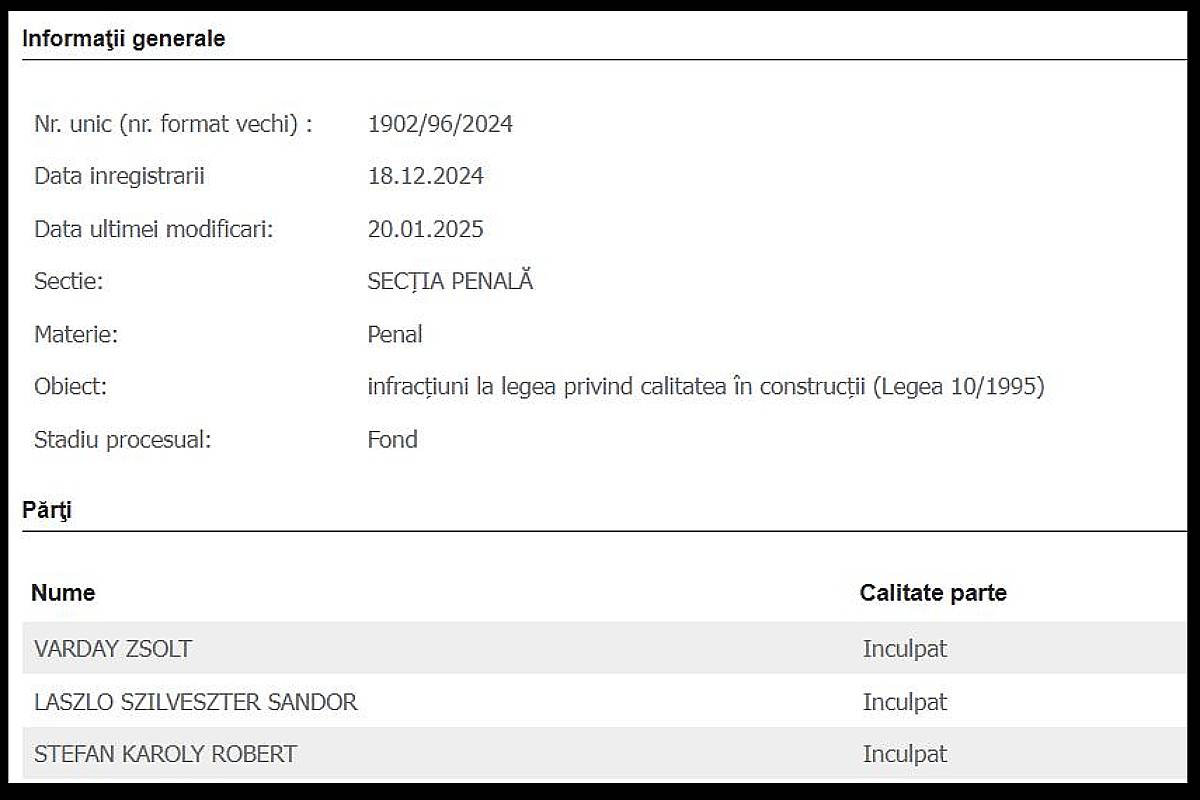The image size is (1200, 800).
Task: Click the registration date 18.12.2024
Action: [425, 177]
